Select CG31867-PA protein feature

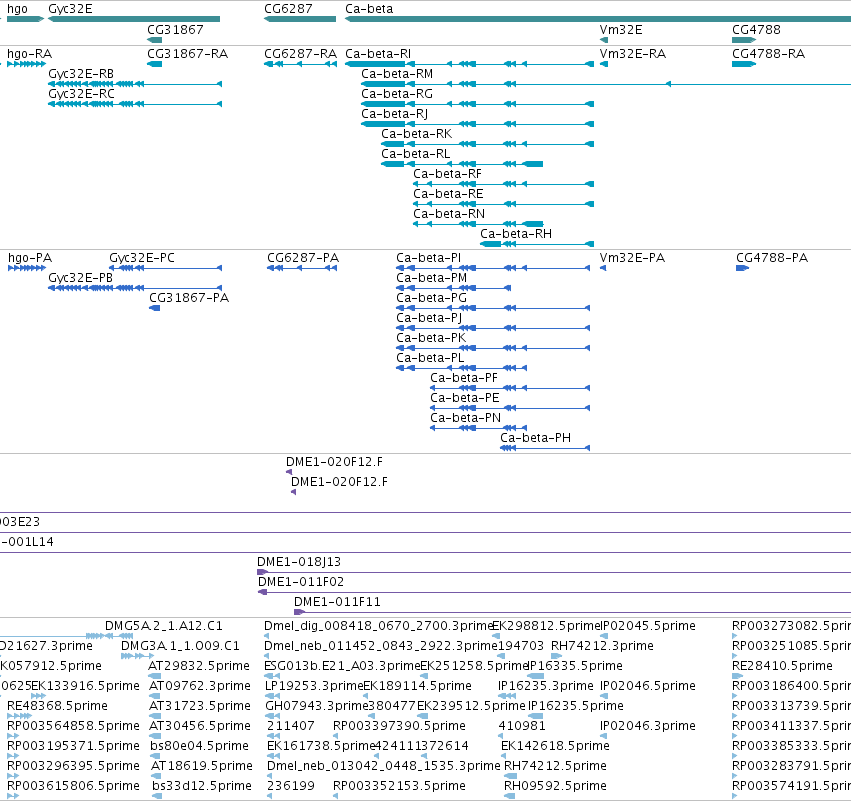tap(155, 308)
